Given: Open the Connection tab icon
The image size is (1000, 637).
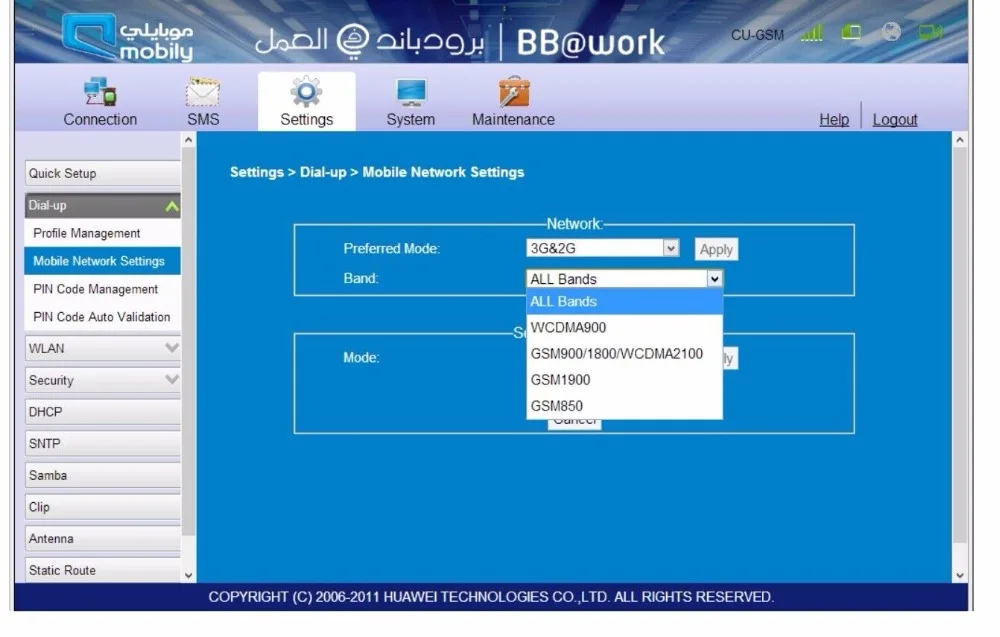Looking at the screenshot, I should coord(100,92).
